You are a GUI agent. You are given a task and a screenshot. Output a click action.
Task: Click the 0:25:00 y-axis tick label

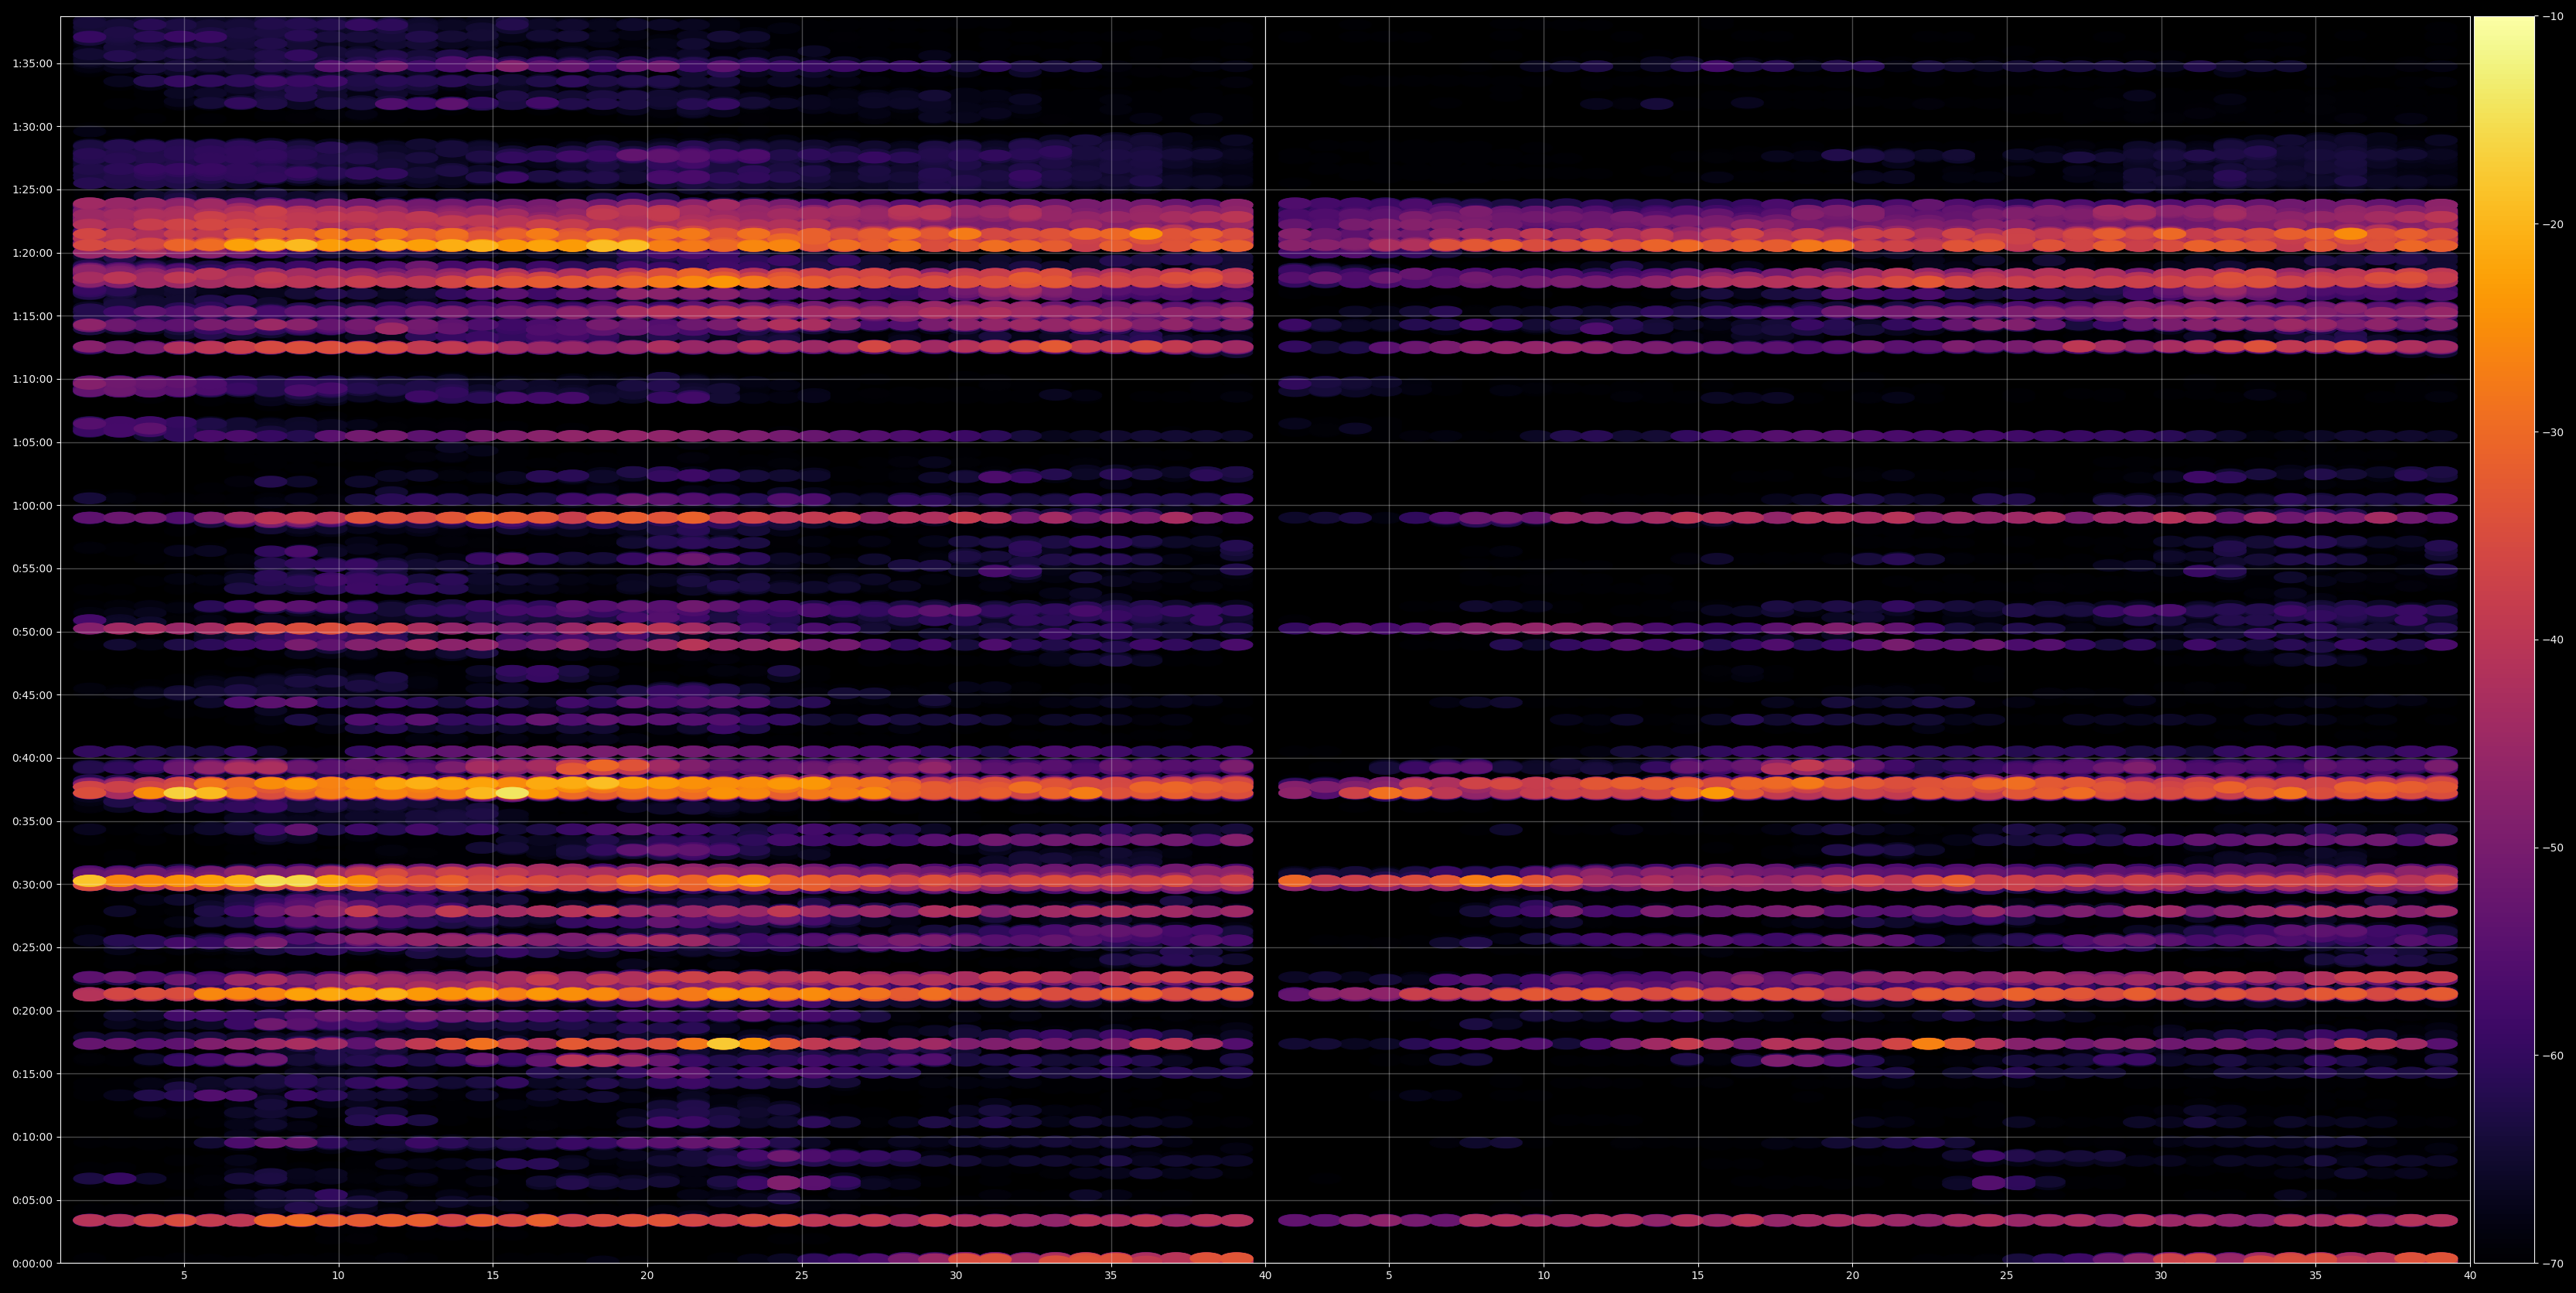point(32,948)
